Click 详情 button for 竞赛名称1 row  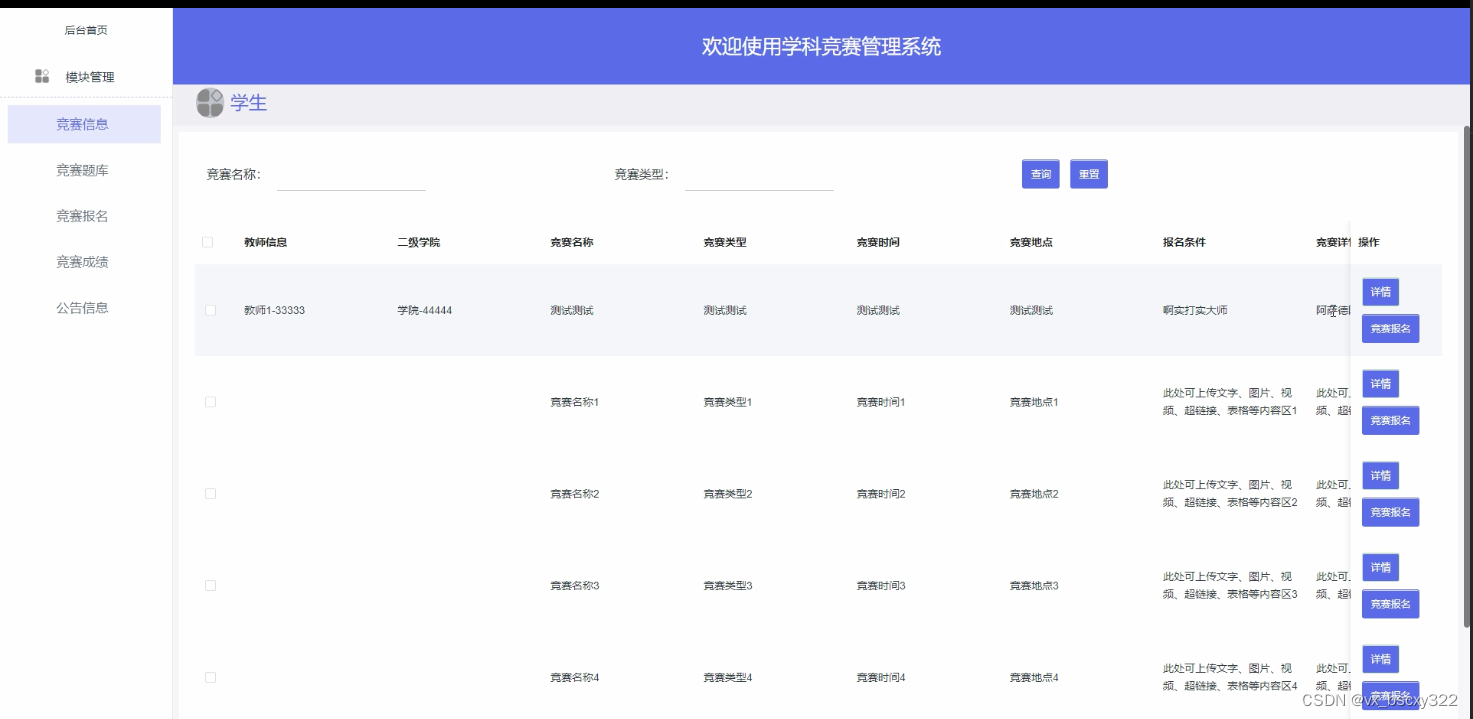pyautogui.click(x=1381, y=384)
